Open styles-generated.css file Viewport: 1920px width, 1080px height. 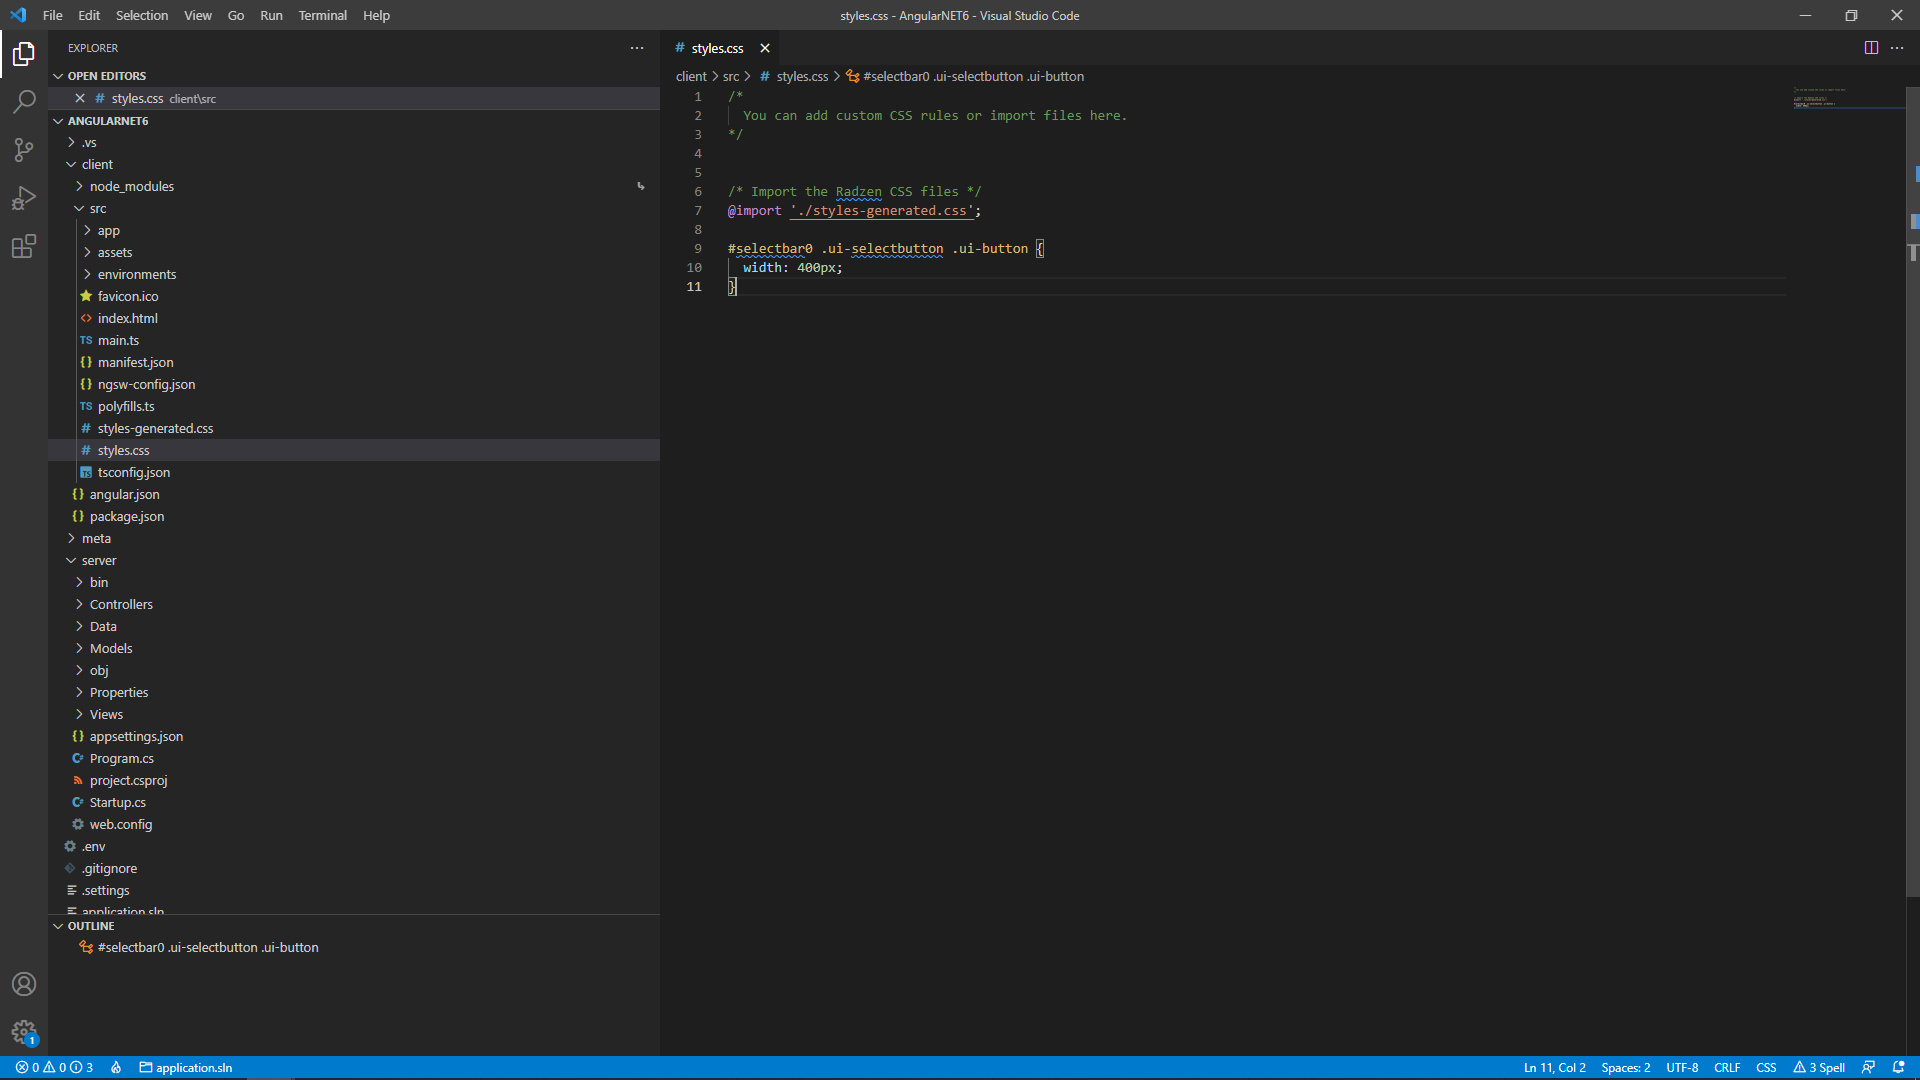point(354,428)
